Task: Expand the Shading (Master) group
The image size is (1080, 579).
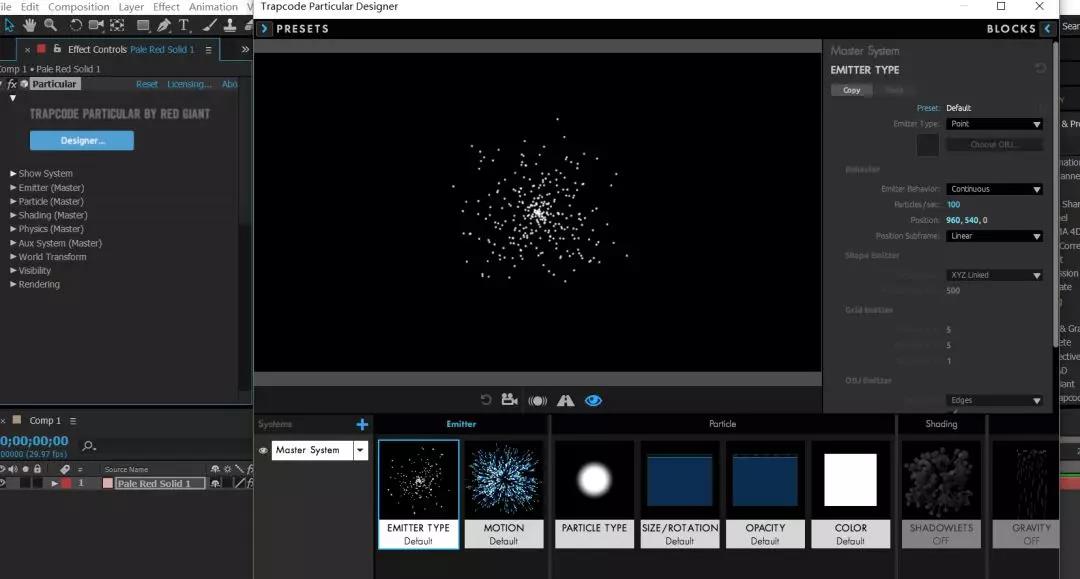Action: (13, 215)
